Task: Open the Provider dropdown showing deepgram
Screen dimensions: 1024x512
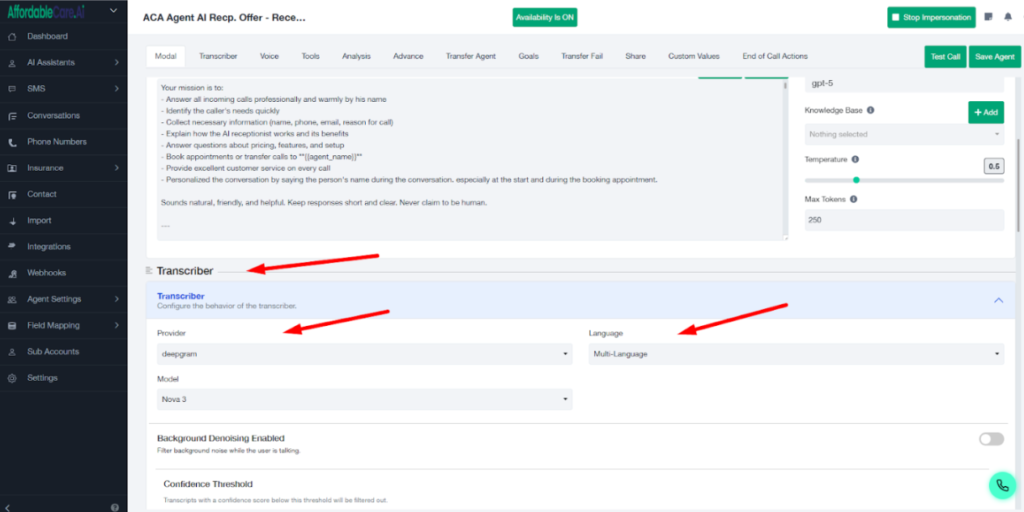Action: (x=364, y=354)
